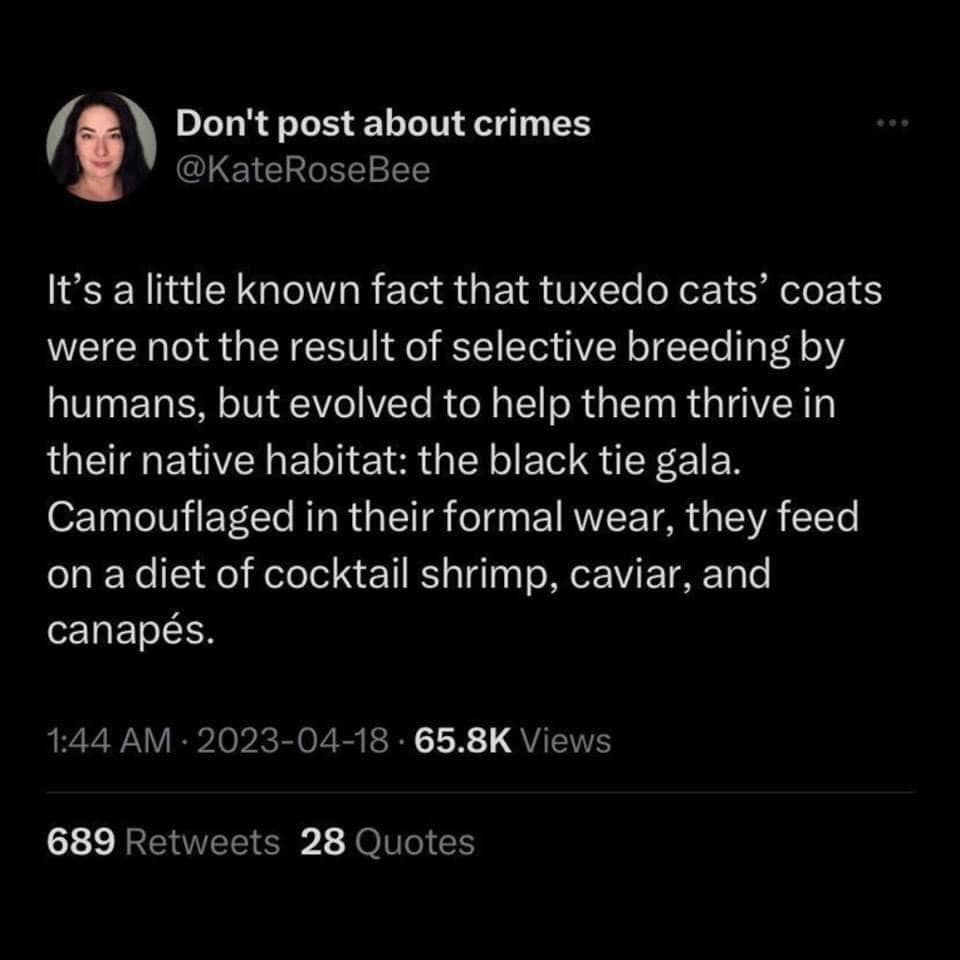
Task: Click the @KateRoseBee handle
Action: [303, 170]
